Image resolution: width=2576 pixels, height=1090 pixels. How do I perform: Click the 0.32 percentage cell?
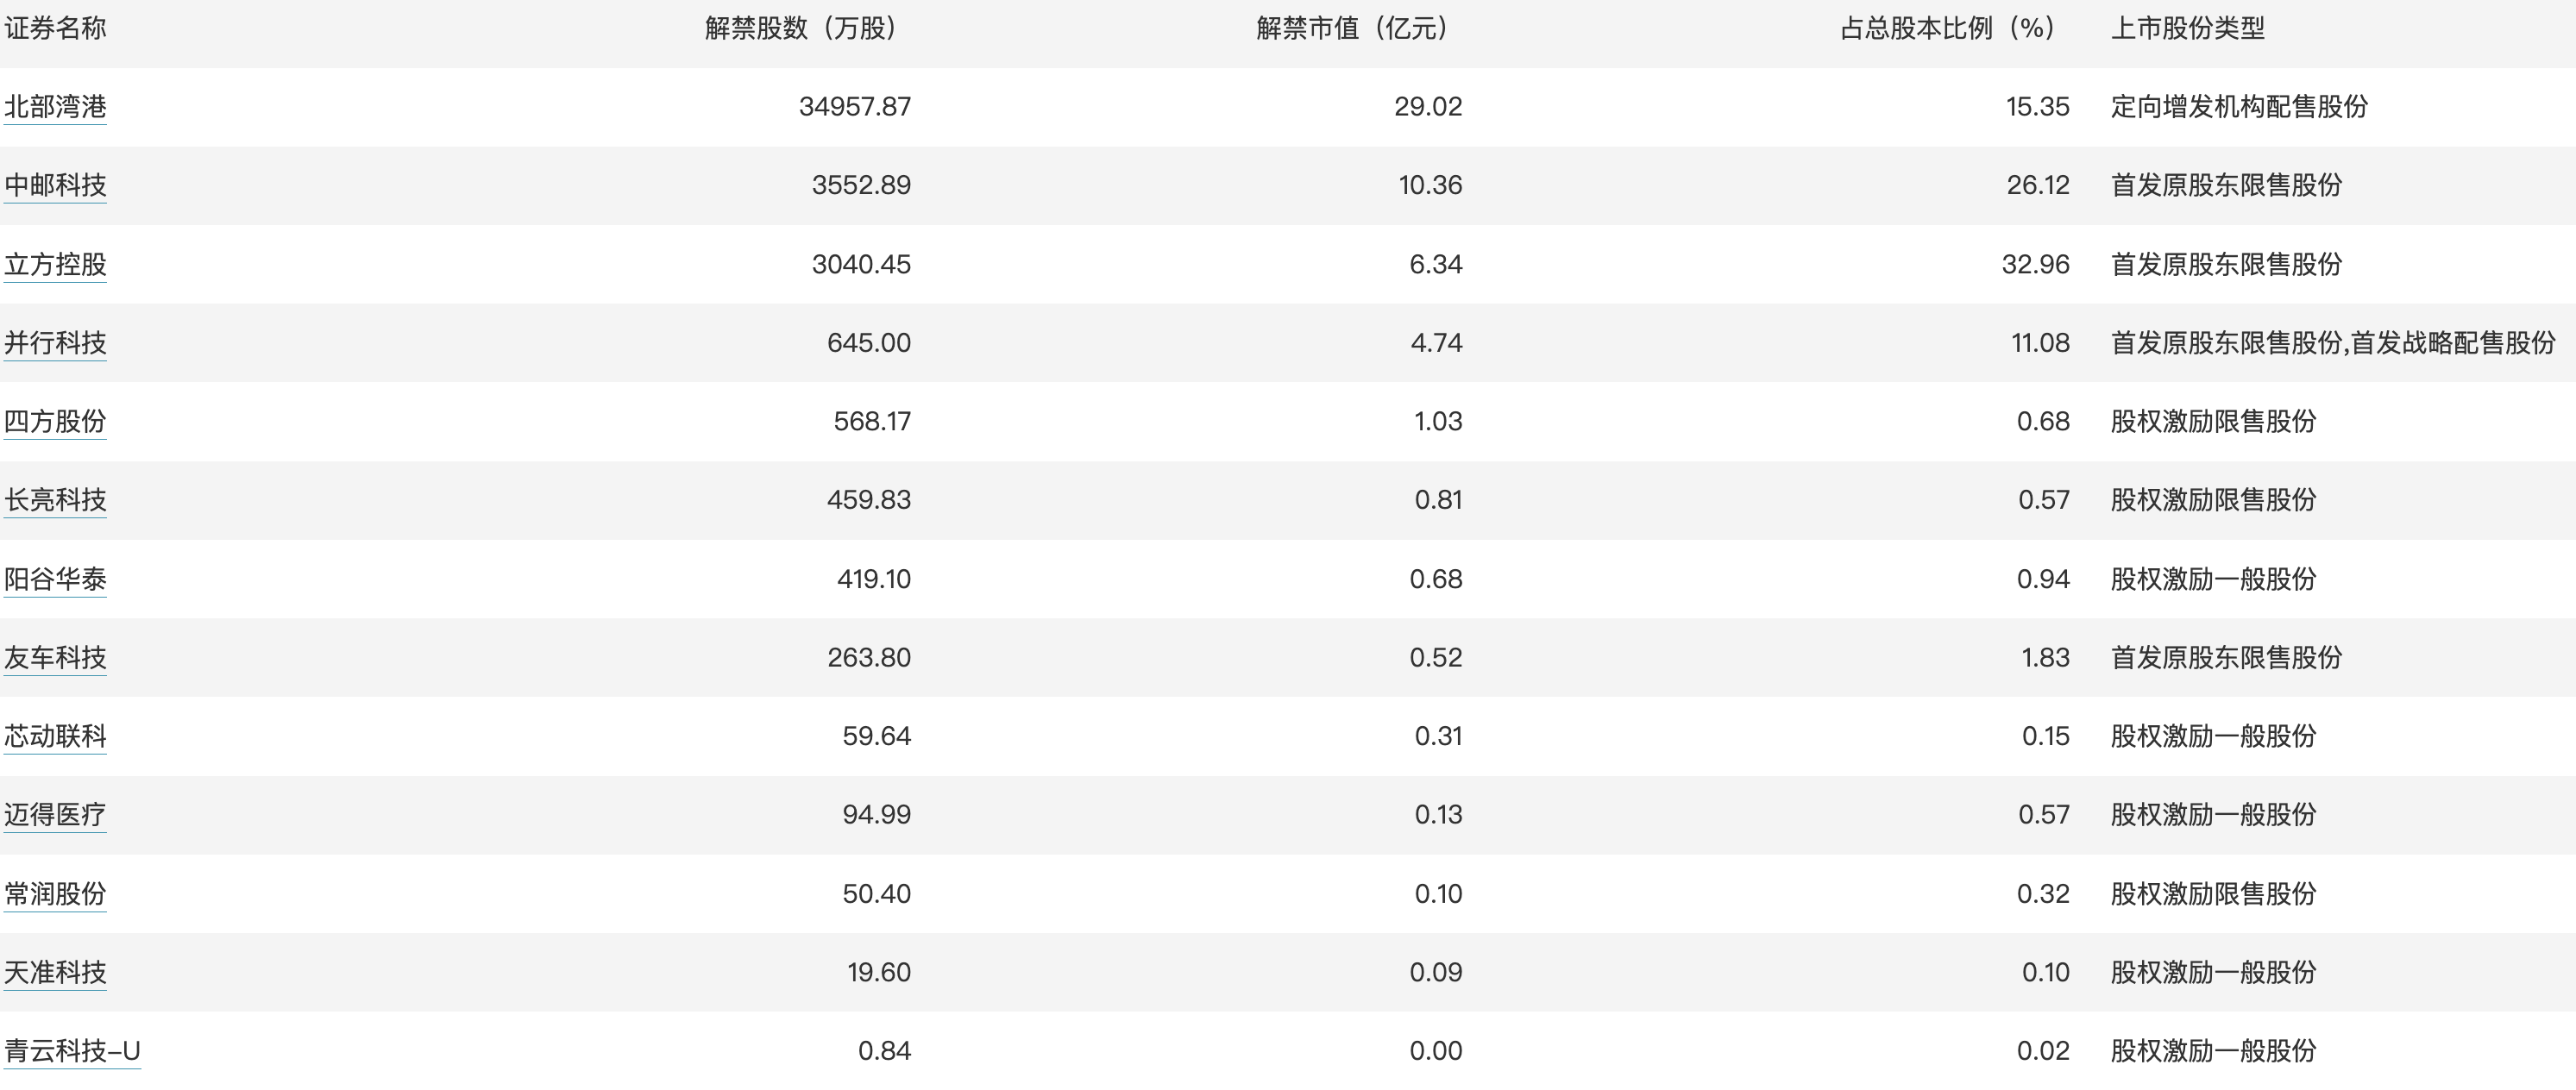[2043, 893]
